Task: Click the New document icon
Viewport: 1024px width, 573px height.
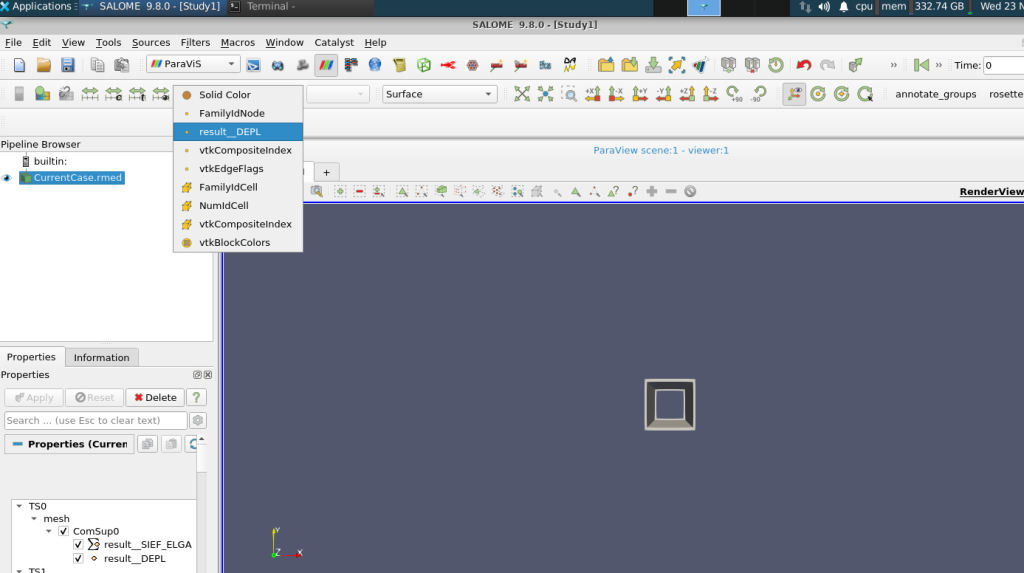Action: point(20,65)
